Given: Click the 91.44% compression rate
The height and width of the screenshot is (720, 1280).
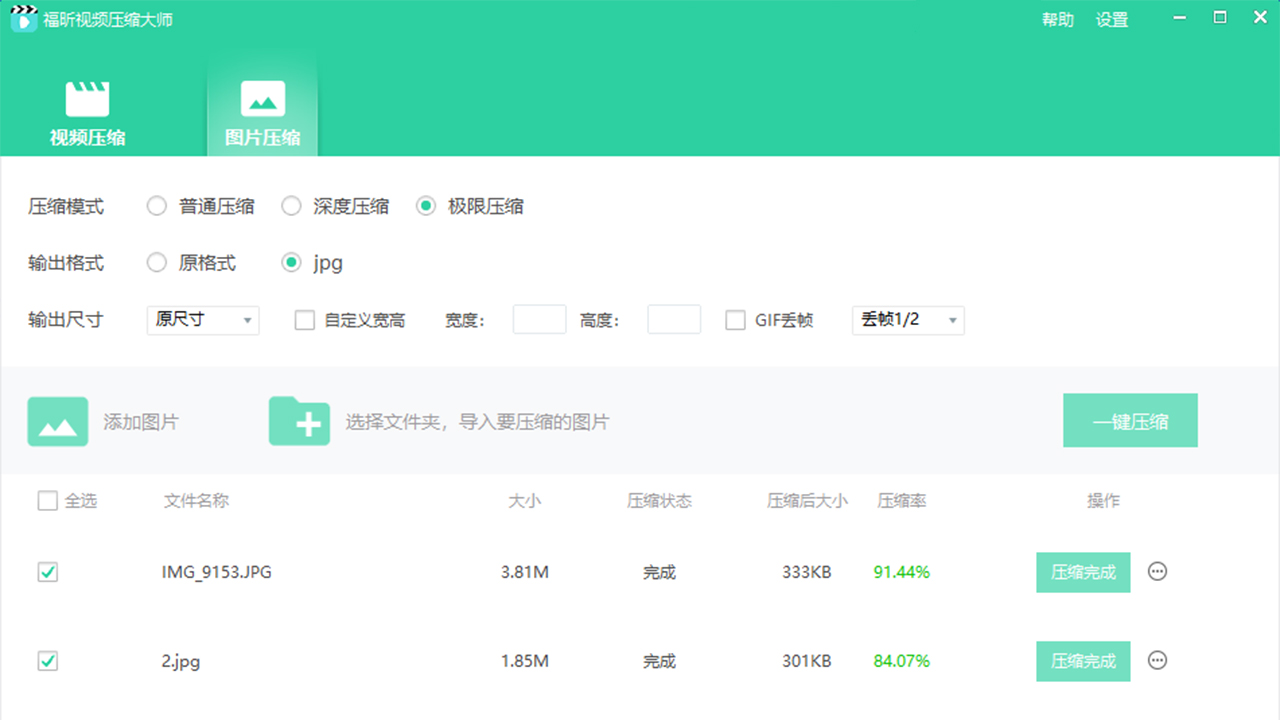Looking at the screenshot, I should coord(901,572).
